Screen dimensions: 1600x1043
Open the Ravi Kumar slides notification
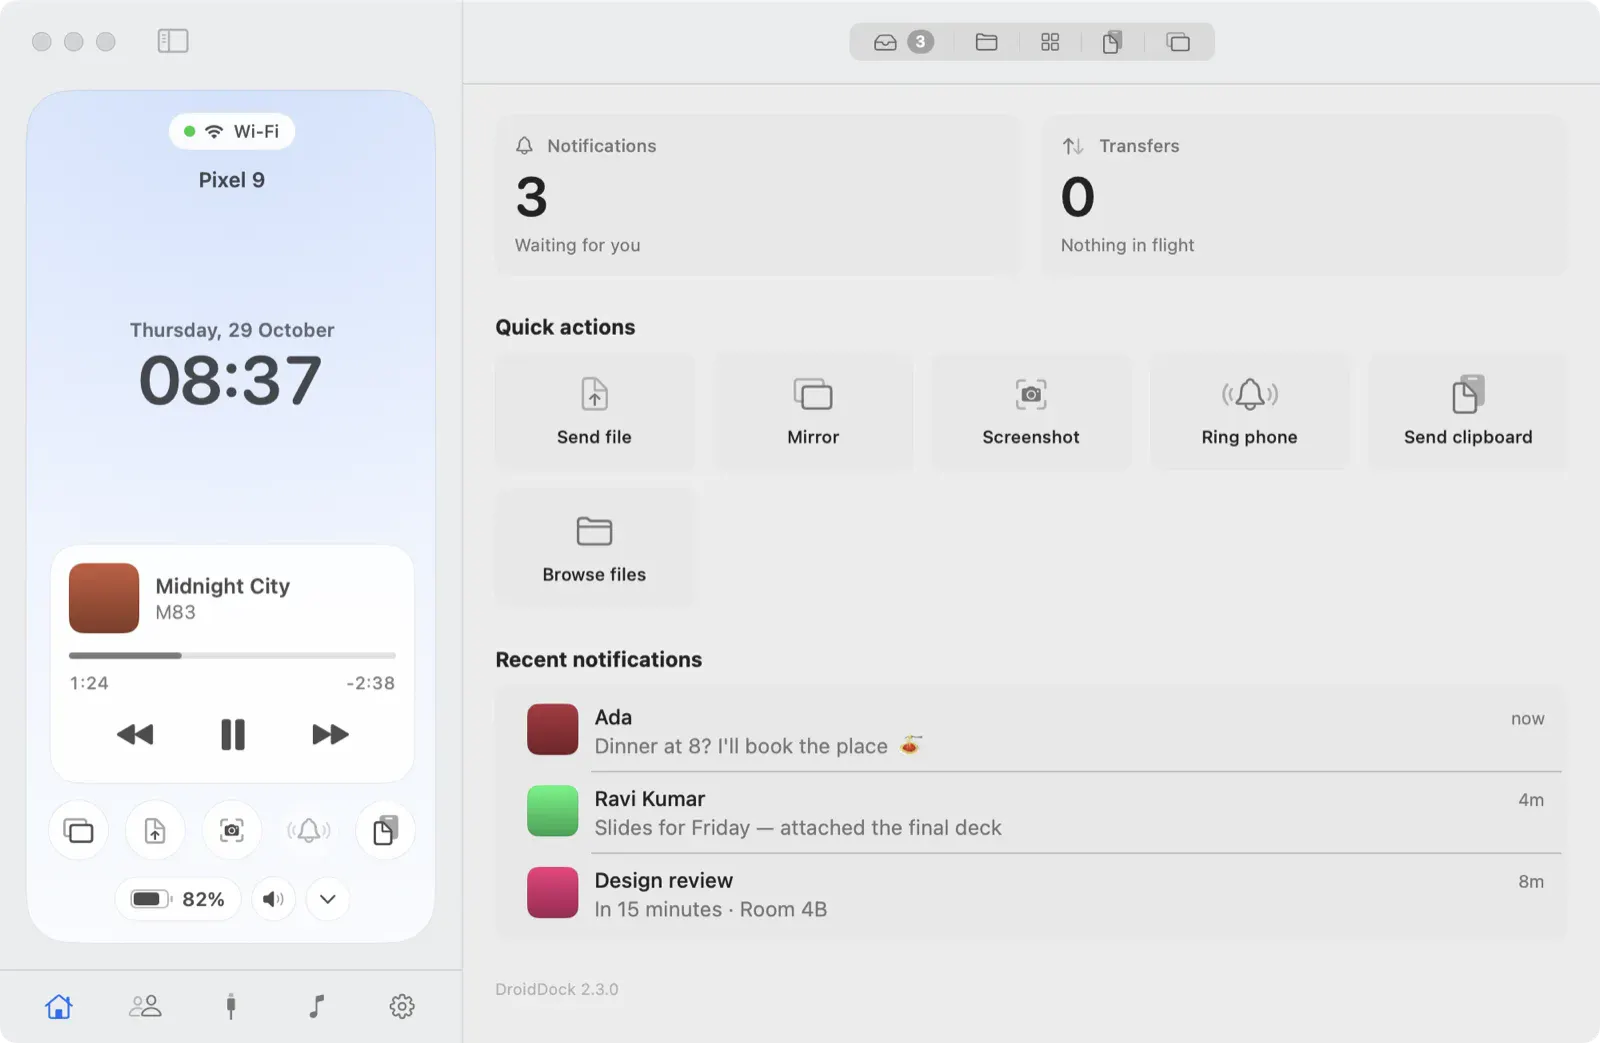(x=1031, y=813)
